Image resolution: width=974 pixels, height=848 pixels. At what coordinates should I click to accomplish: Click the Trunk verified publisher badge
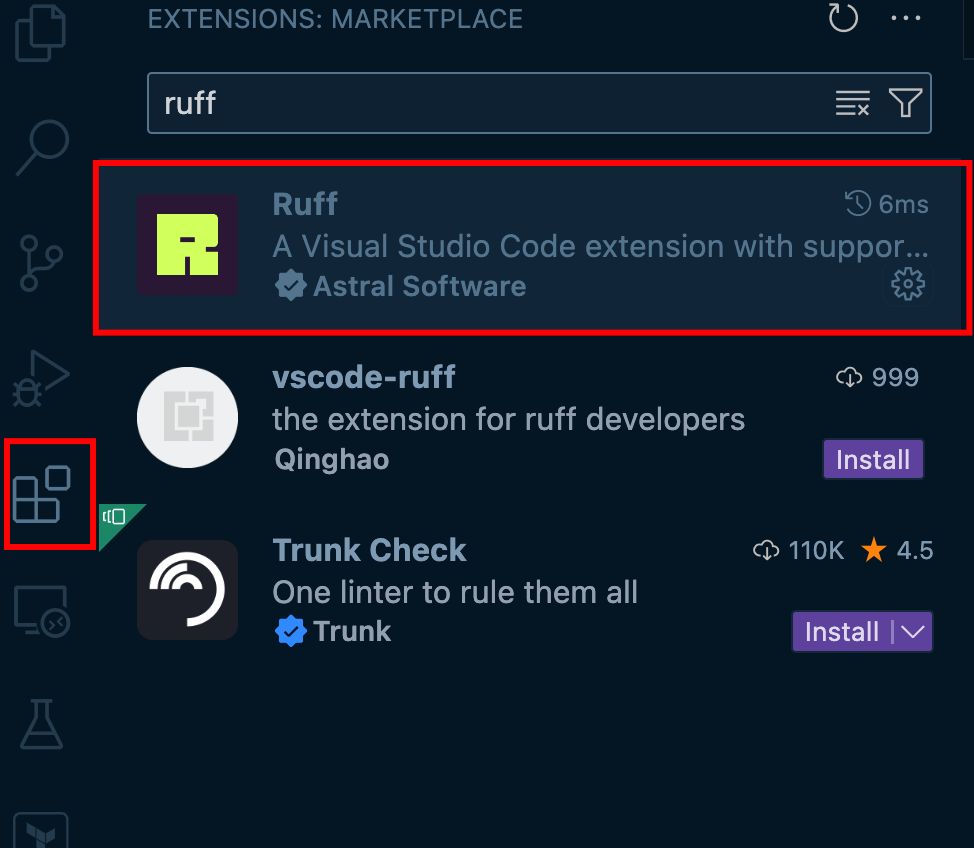(290, 631)
